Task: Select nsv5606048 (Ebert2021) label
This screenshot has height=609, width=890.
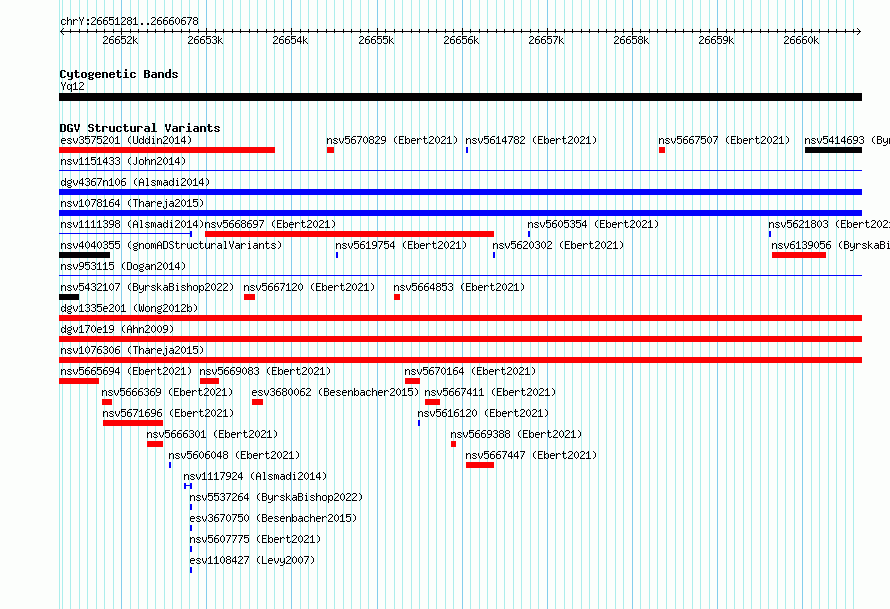Action: click(234, 455)
